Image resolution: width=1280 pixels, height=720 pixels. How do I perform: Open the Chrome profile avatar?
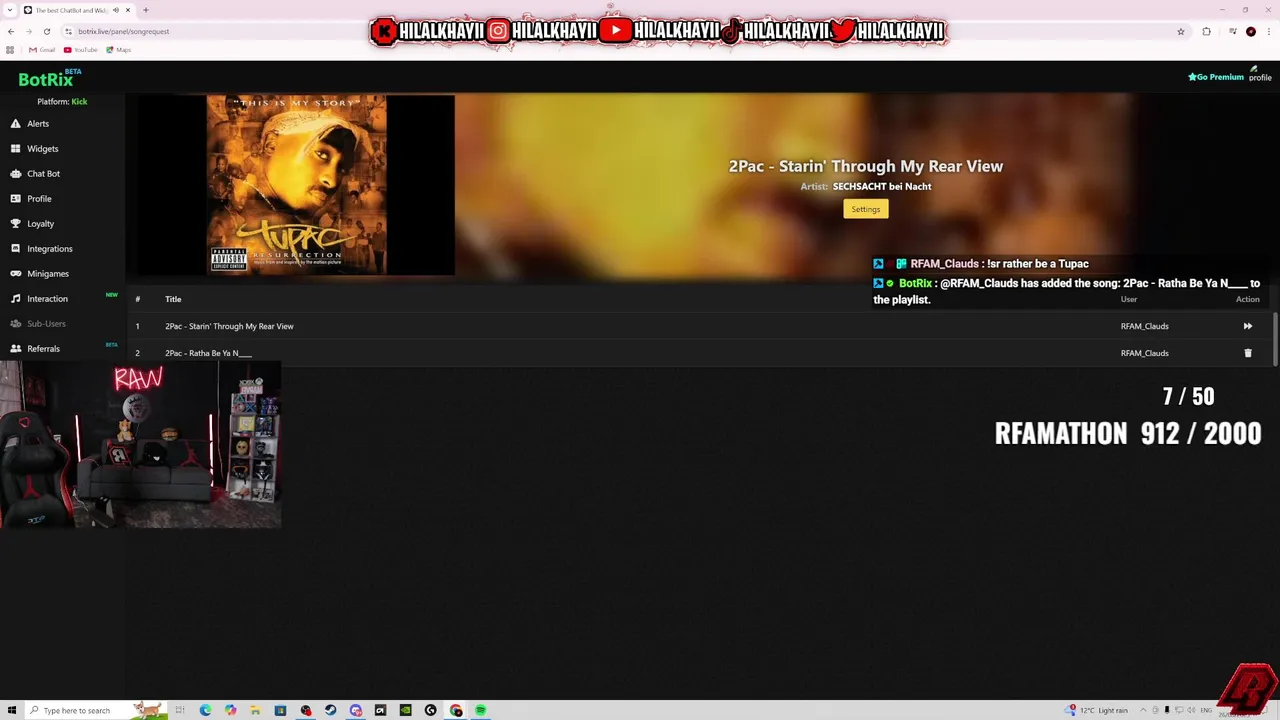coord(1251,32)
